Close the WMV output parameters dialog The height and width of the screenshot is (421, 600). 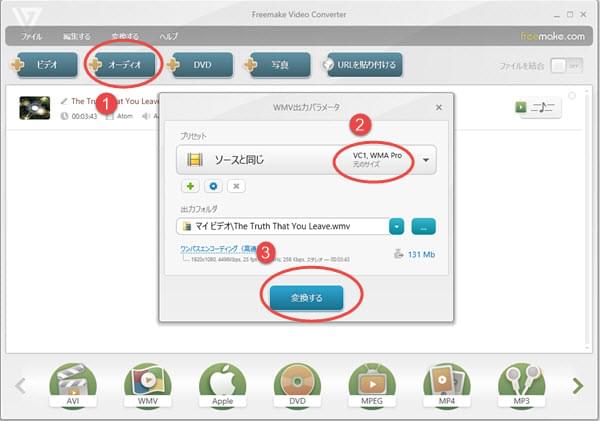tap(439, 108)
